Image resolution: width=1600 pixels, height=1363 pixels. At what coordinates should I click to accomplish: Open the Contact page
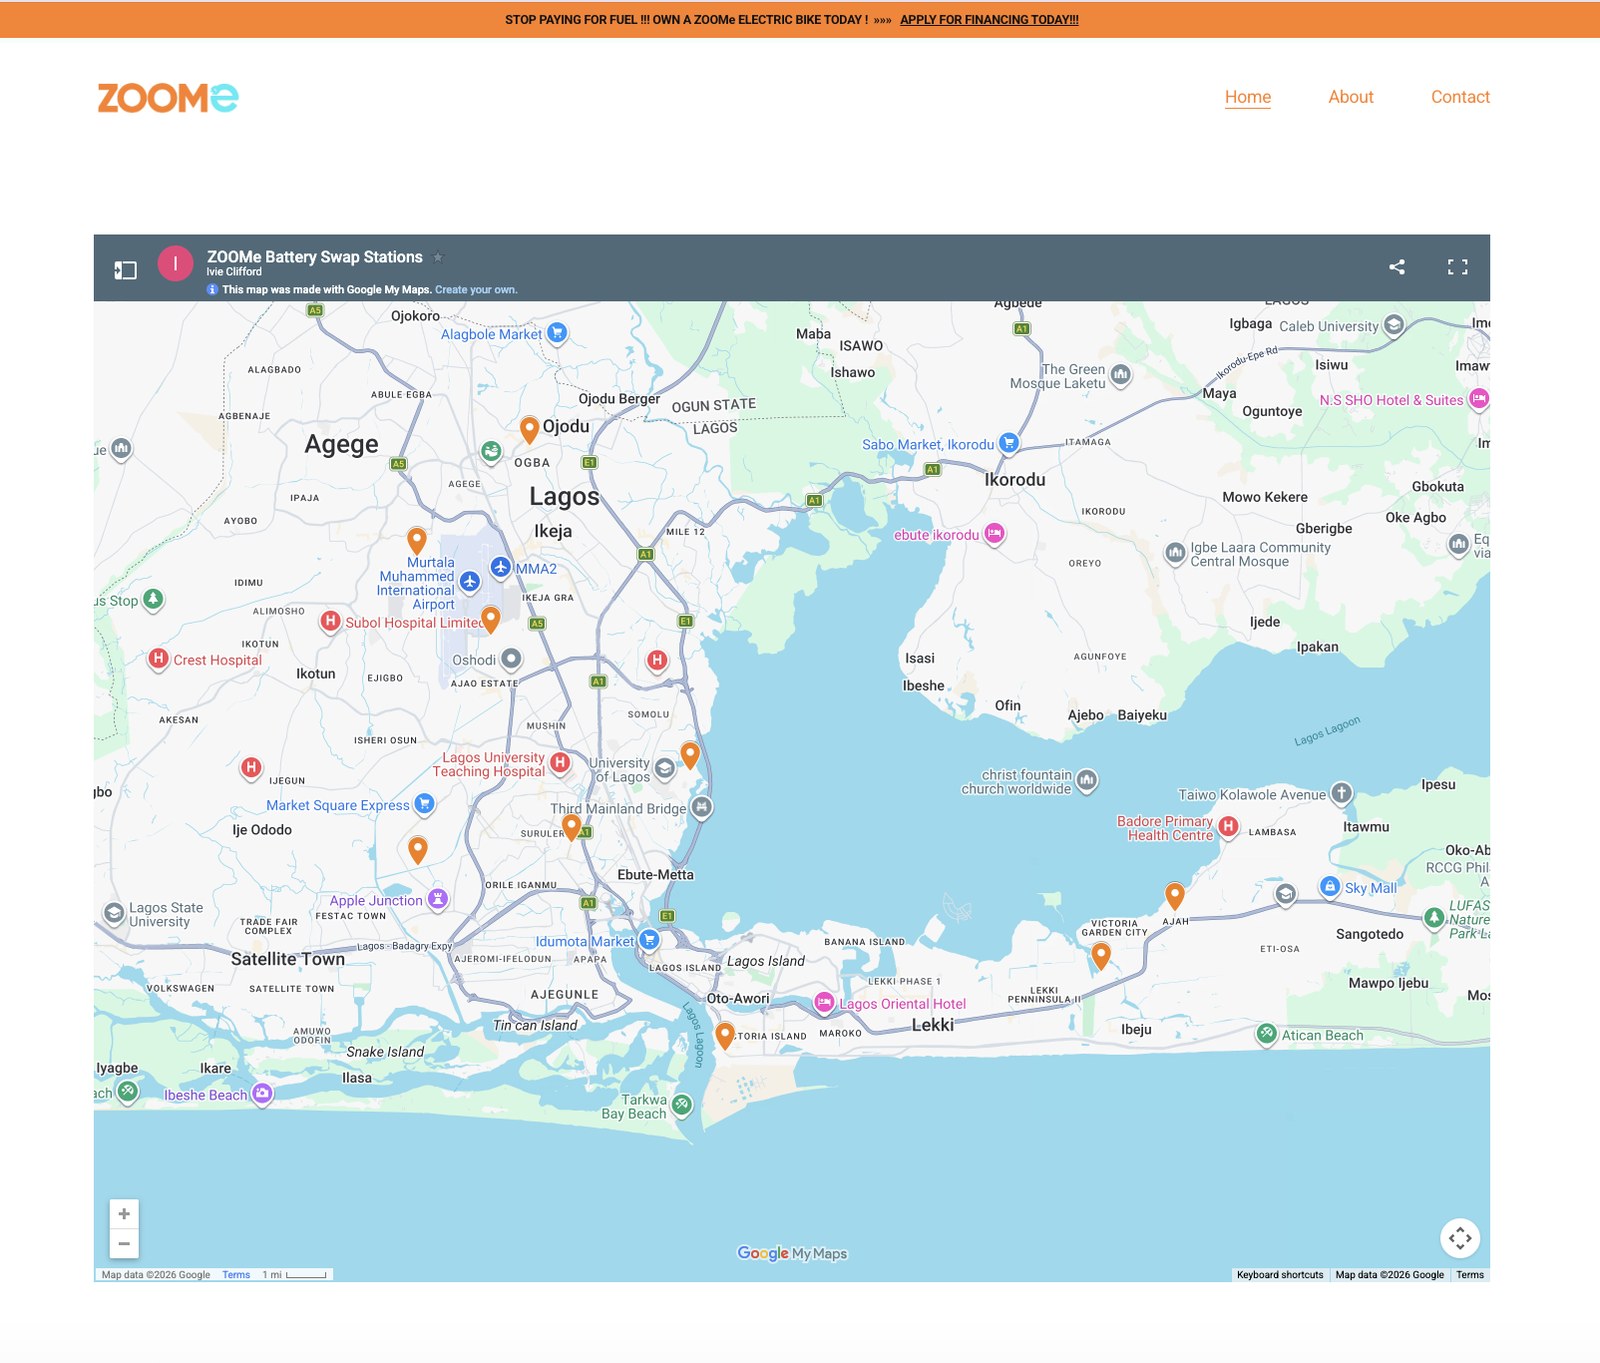tap(1460, 97)
